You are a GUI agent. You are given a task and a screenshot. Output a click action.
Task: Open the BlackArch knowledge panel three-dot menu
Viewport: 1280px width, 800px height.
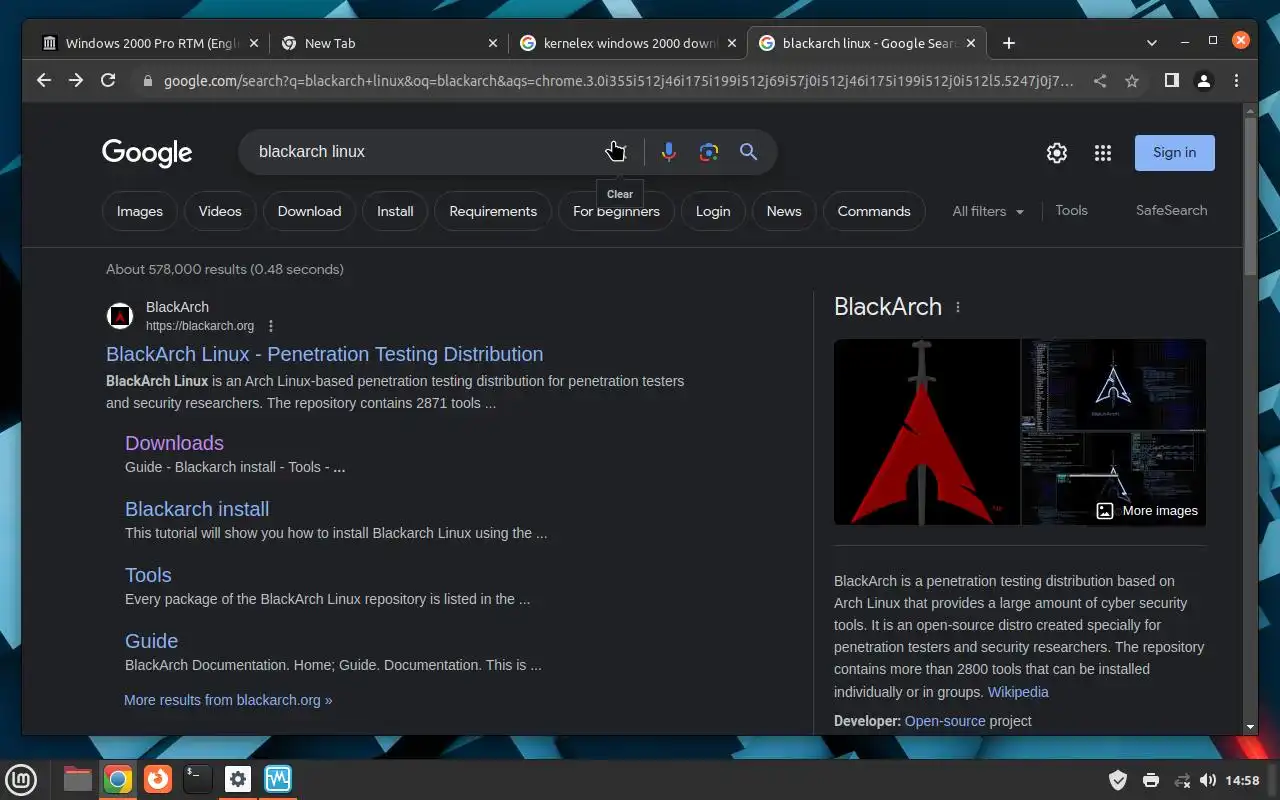pos(958,307)
